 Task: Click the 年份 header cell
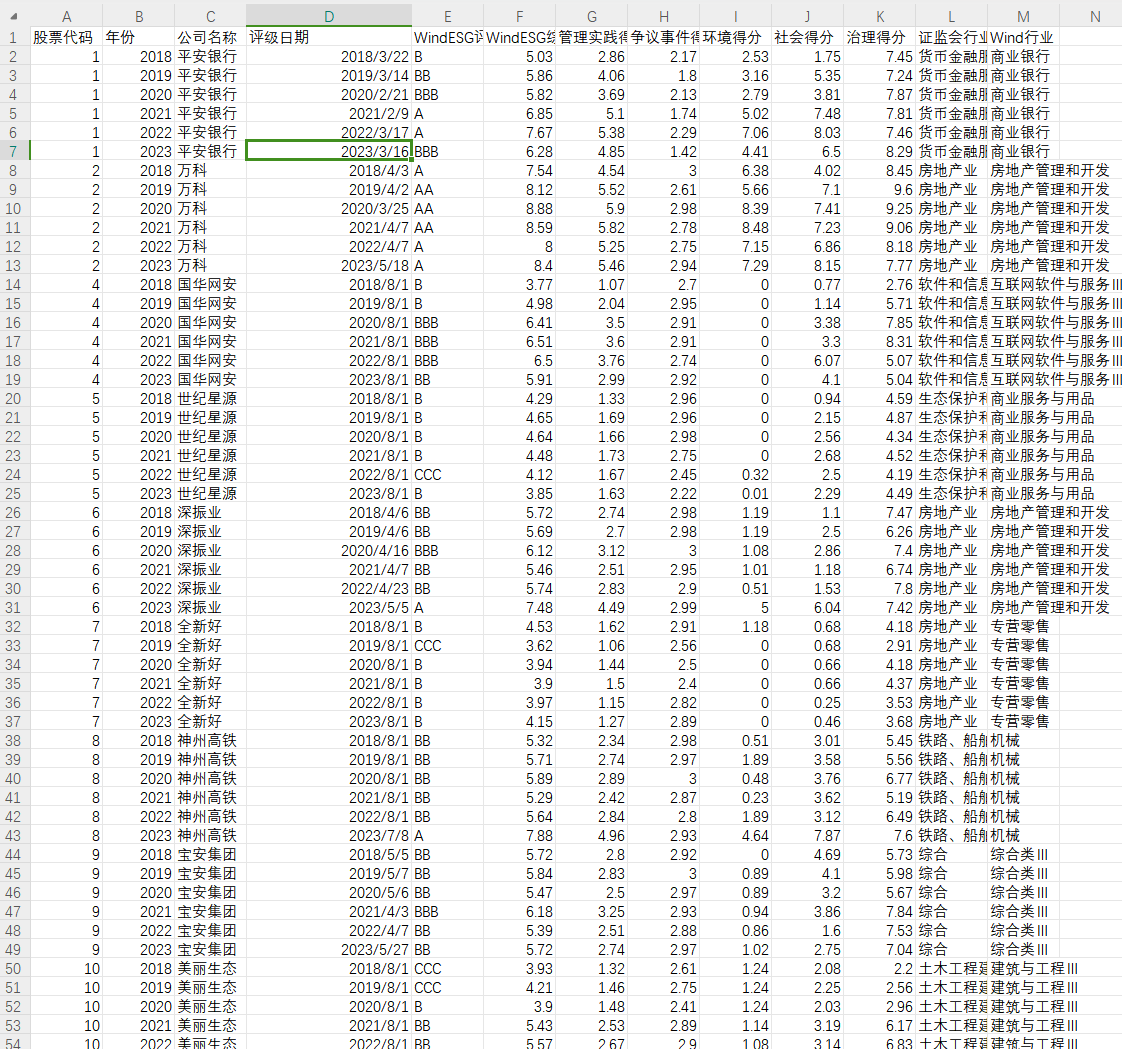[x=138, y=37]
